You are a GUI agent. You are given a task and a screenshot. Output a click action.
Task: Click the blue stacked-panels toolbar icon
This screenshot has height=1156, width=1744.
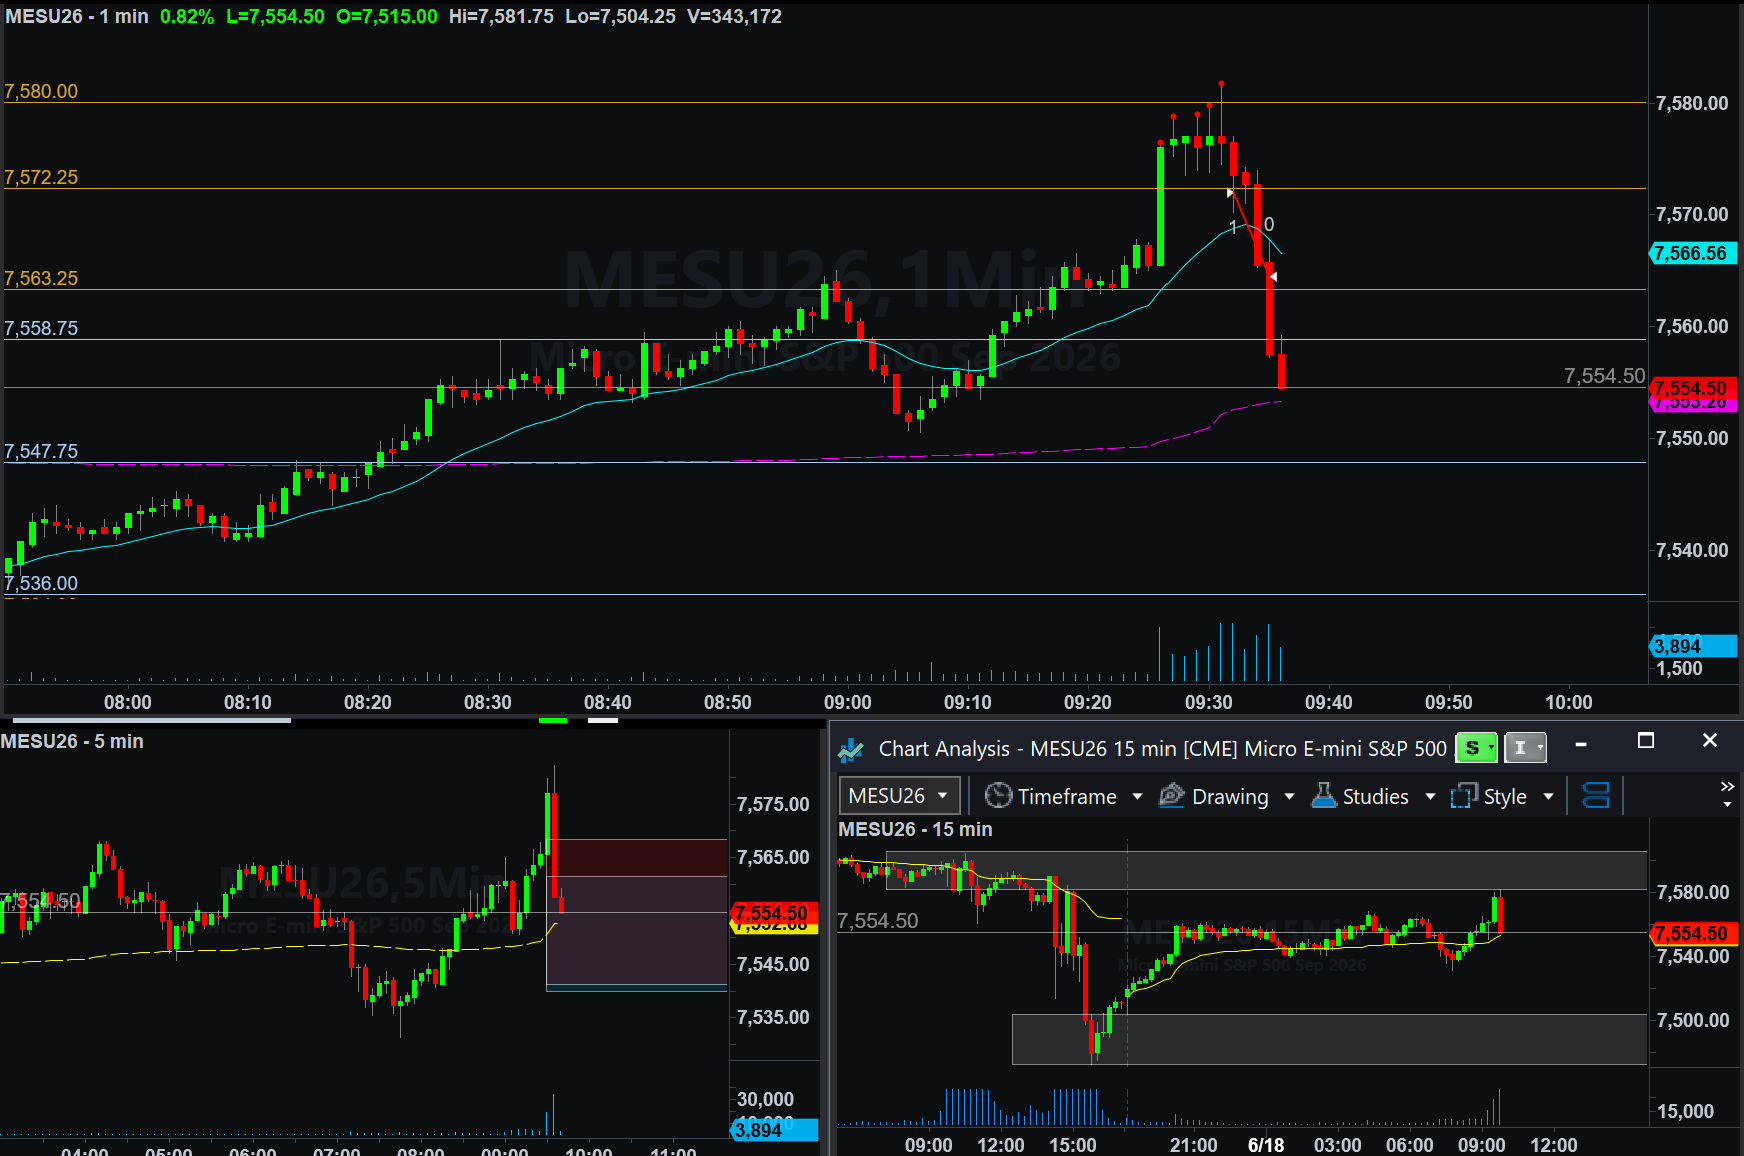1596,795
